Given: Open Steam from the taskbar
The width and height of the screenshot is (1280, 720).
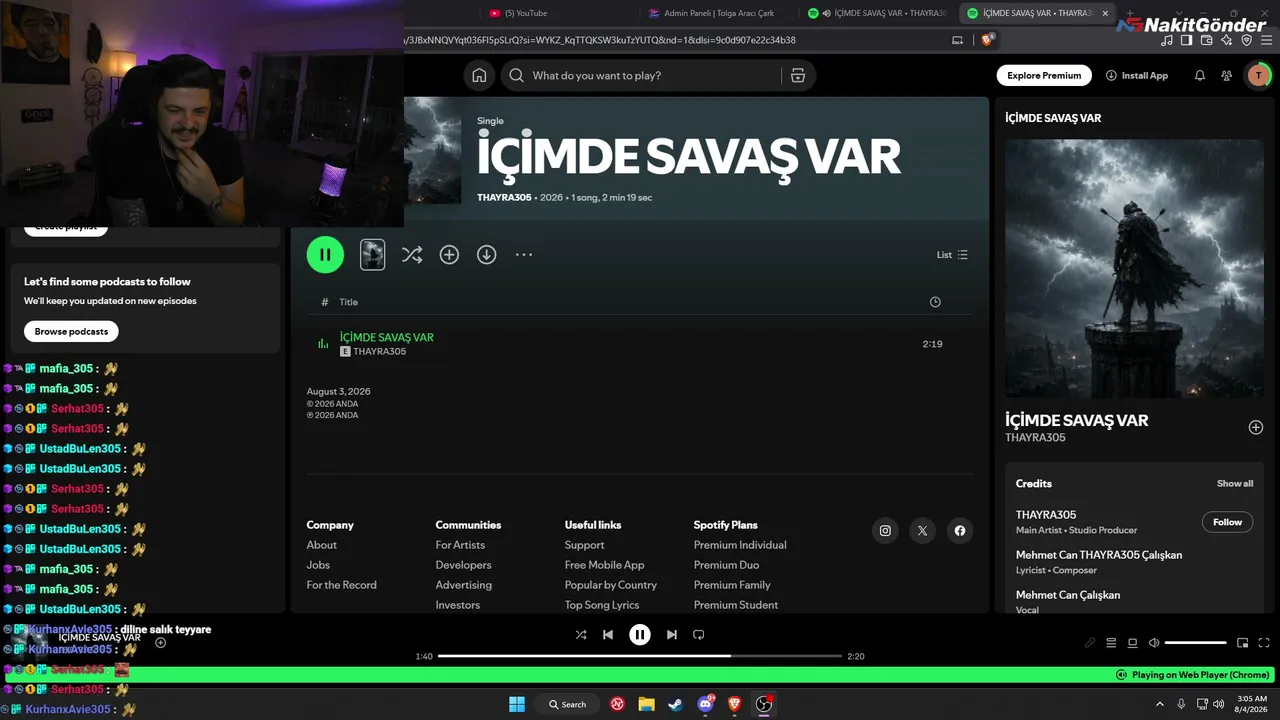Looking at the screenshot, I should tap(676, 704).
